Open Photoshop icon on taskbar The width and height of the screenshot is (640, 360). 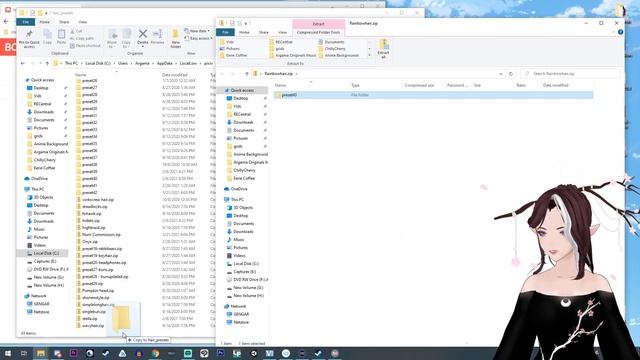click(x=220, y=353)
